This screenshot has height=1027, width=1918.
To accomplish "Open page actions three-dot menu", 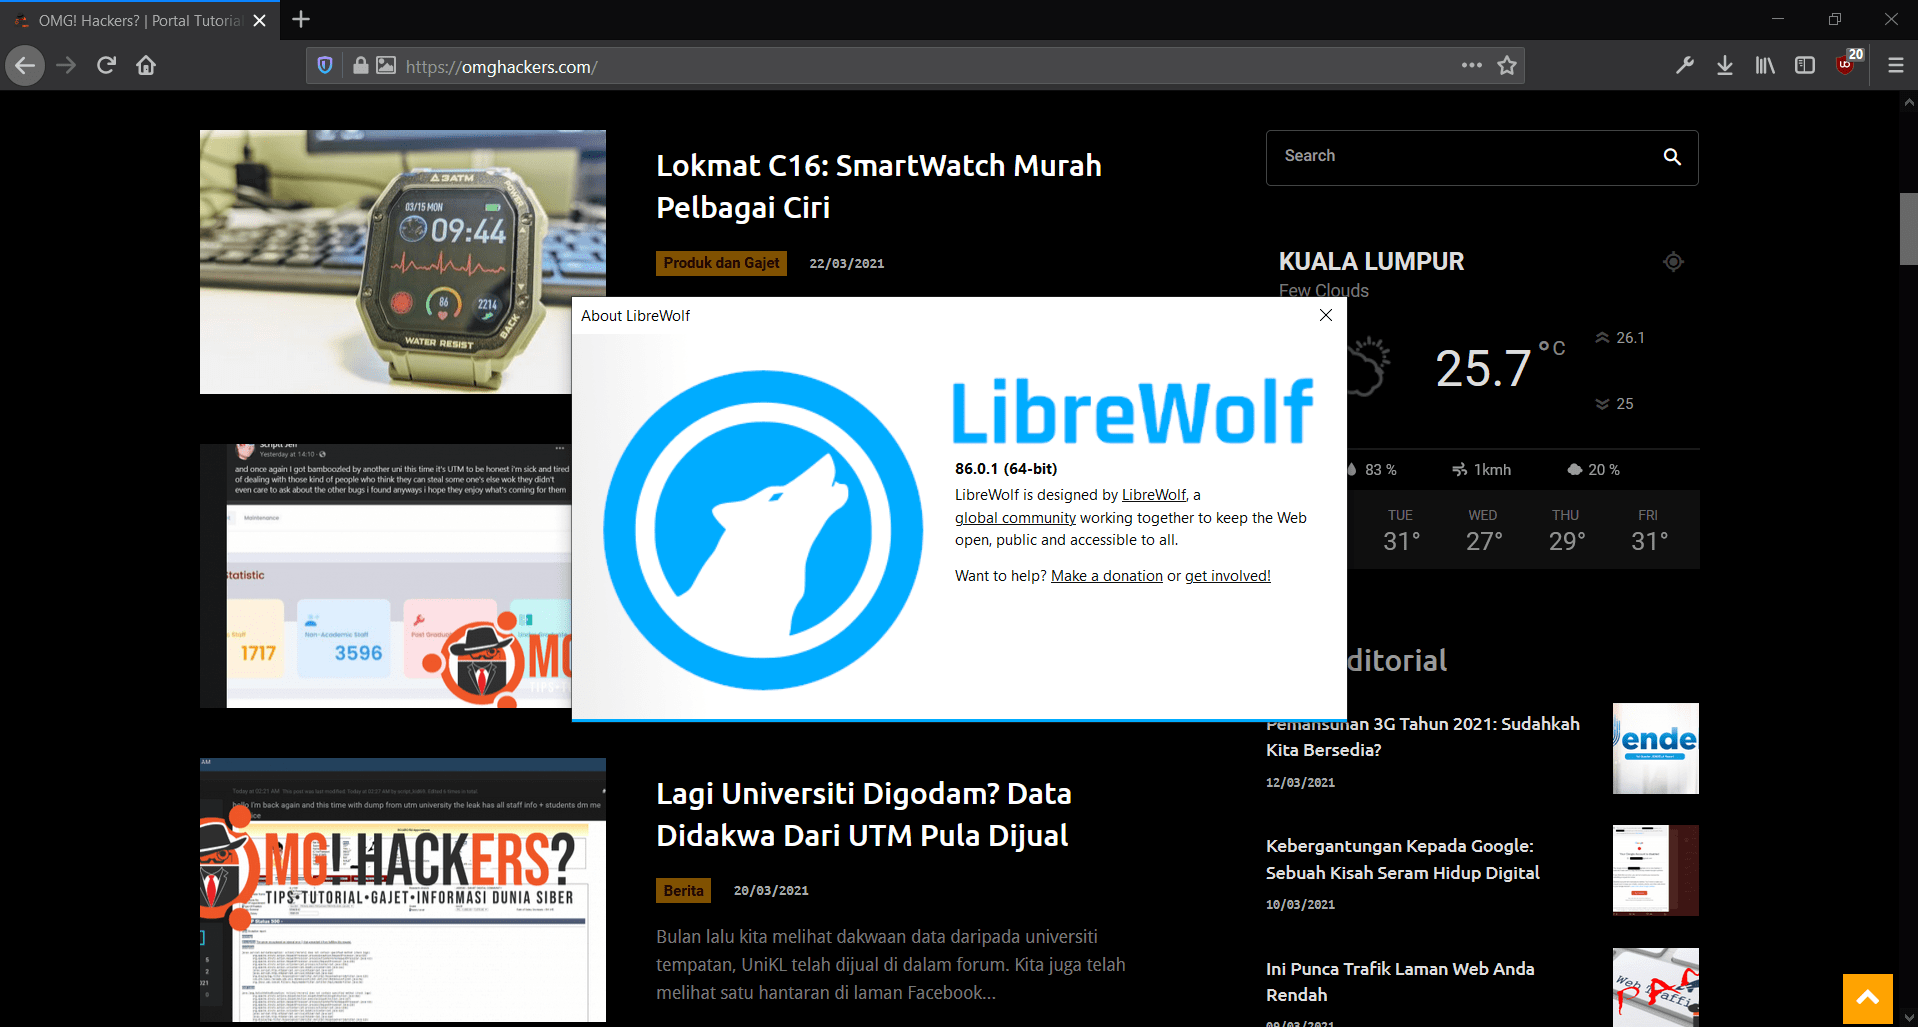I will (1471, 66).
